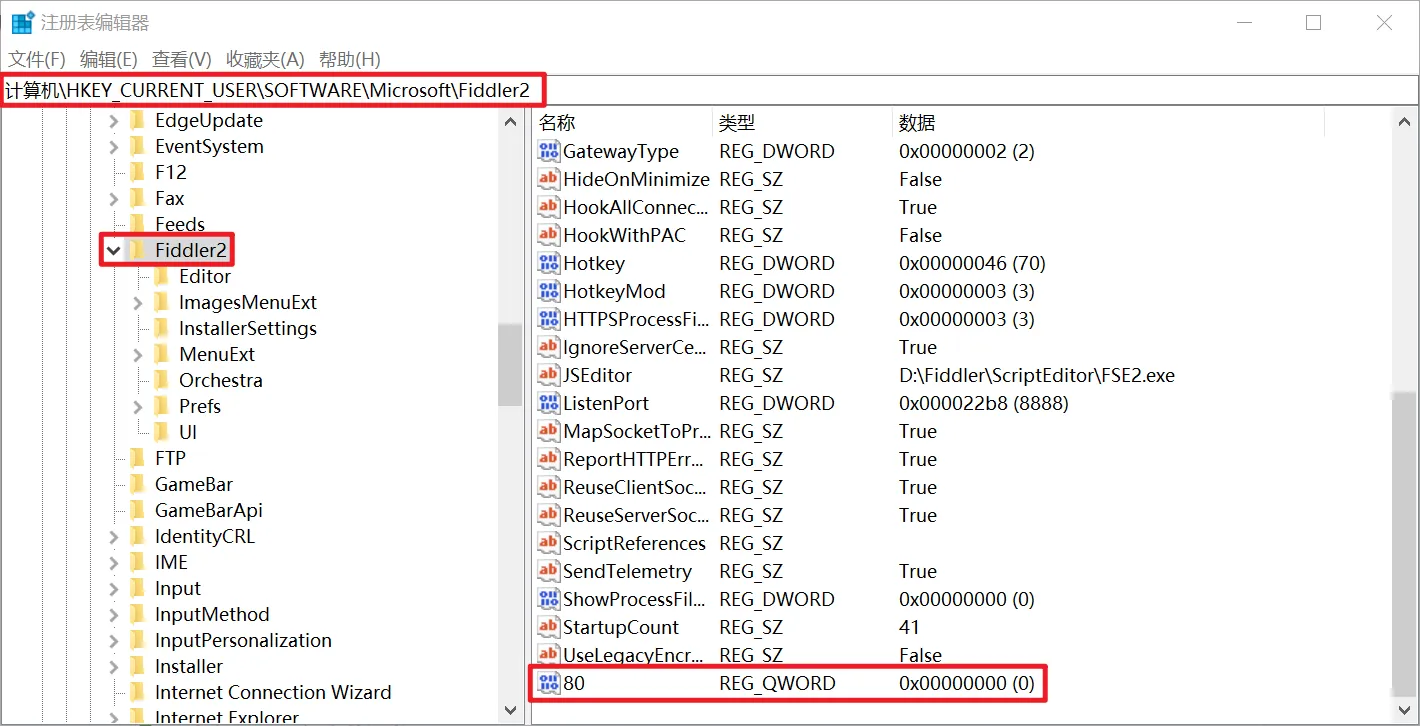Click the DWORD icon beside ShowProcessFil... value
Image resolution: width=1420 pixels, height=726 pixels.
coord(548,599)
